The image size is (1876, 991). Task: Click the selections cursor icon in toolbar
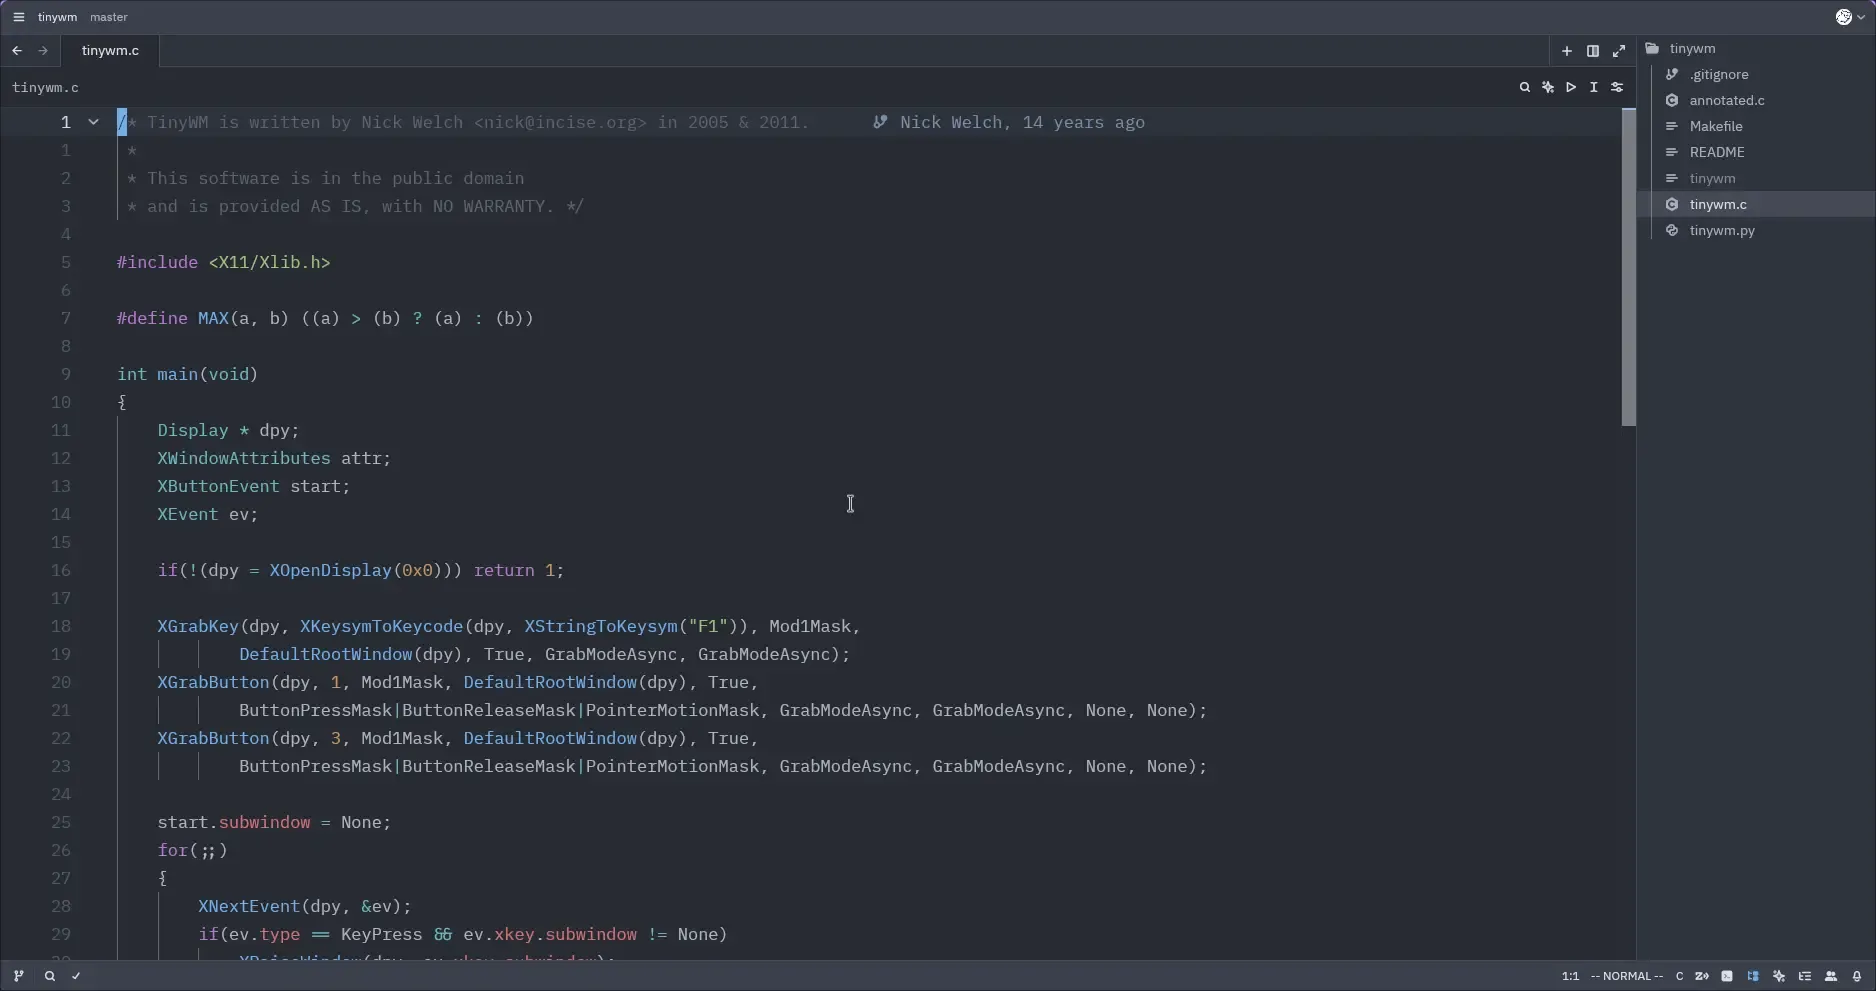pyautogui.click(x=1594, y=88)
